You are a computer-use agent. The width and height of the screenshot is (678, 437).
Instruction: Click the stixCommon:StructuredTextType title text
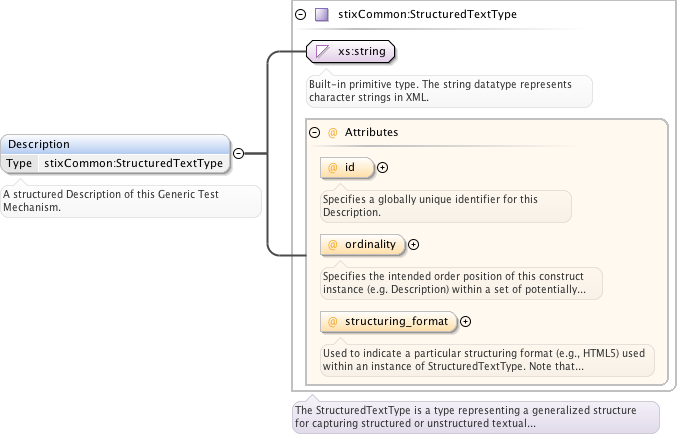(x=427, y=15)
